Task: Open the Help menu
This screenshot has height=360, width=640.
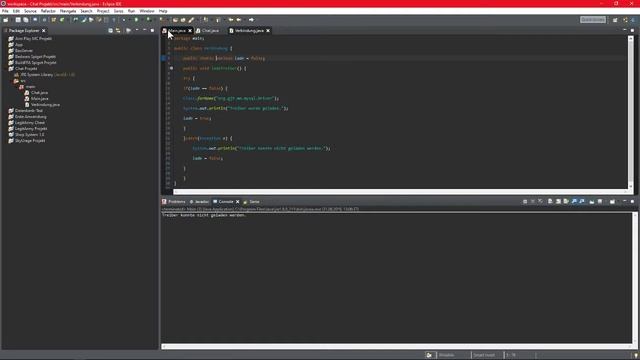Action: tap(163, 11)
